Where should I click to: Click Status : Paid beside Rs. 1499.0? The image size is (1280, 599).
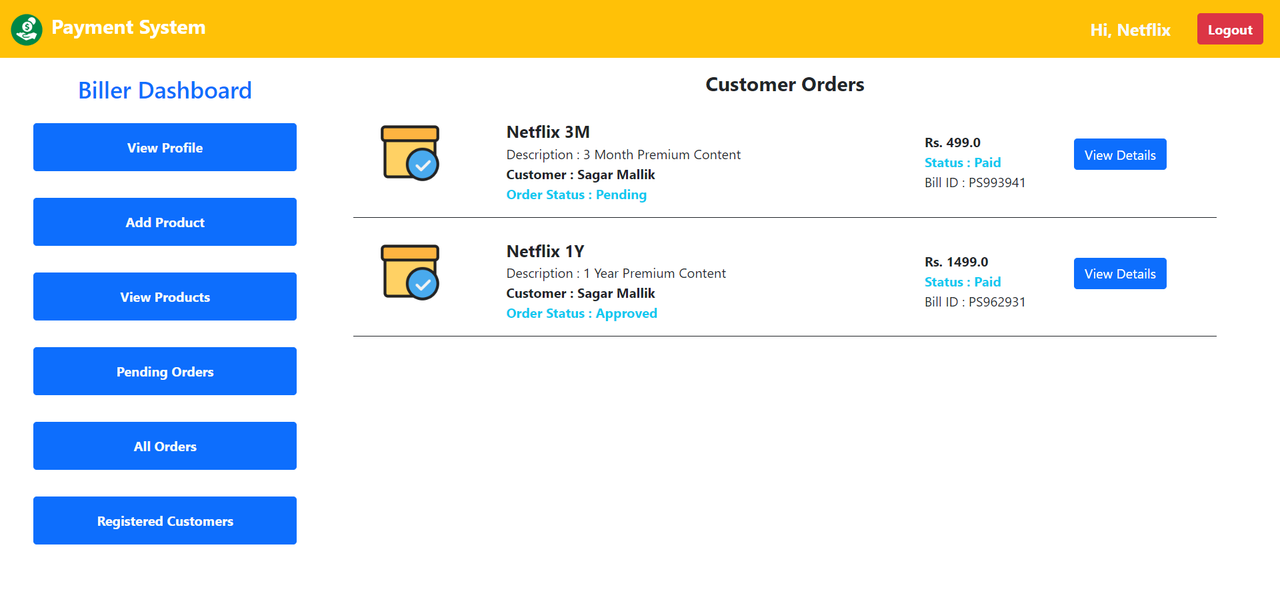click(x=963, y=282)
